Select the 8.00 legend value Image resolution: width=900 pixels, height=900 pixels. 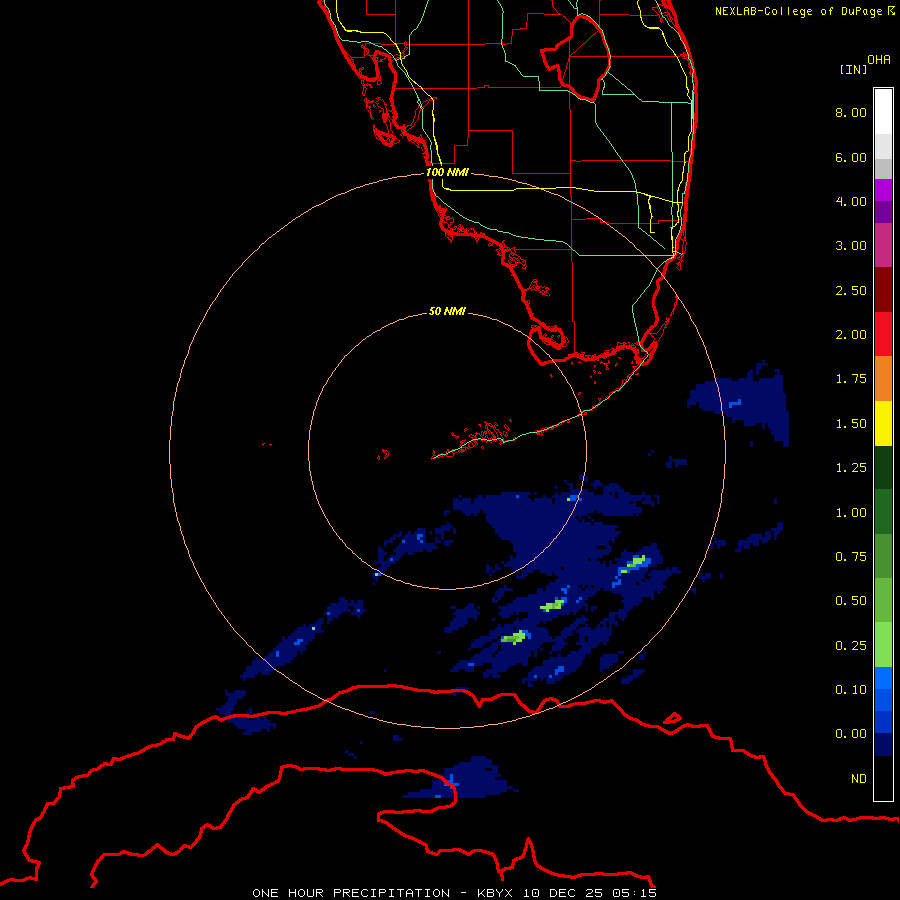[851, 112]
